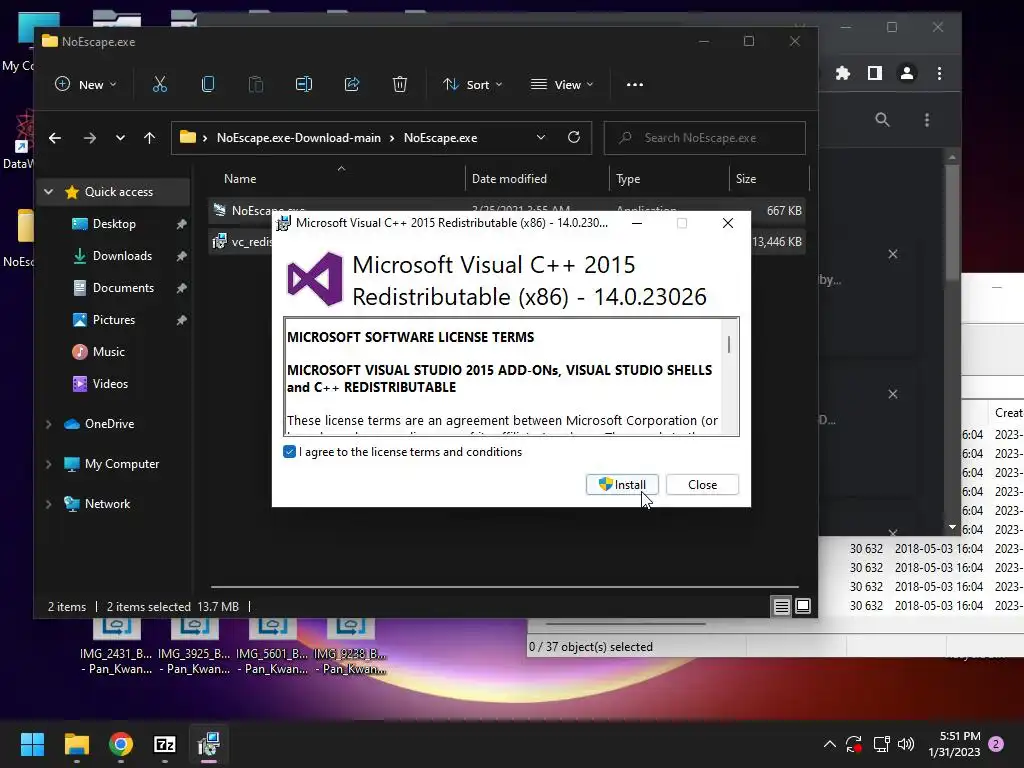This screenshot has width=1024, height=768.
Task: Select Downloads in navigation pane
Action: tap(122, 256)
